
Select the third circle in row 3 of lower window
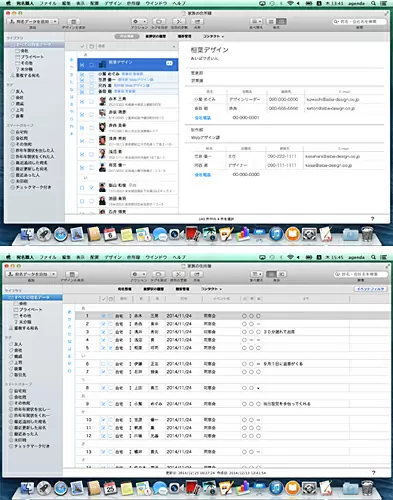tap(258, 332)
